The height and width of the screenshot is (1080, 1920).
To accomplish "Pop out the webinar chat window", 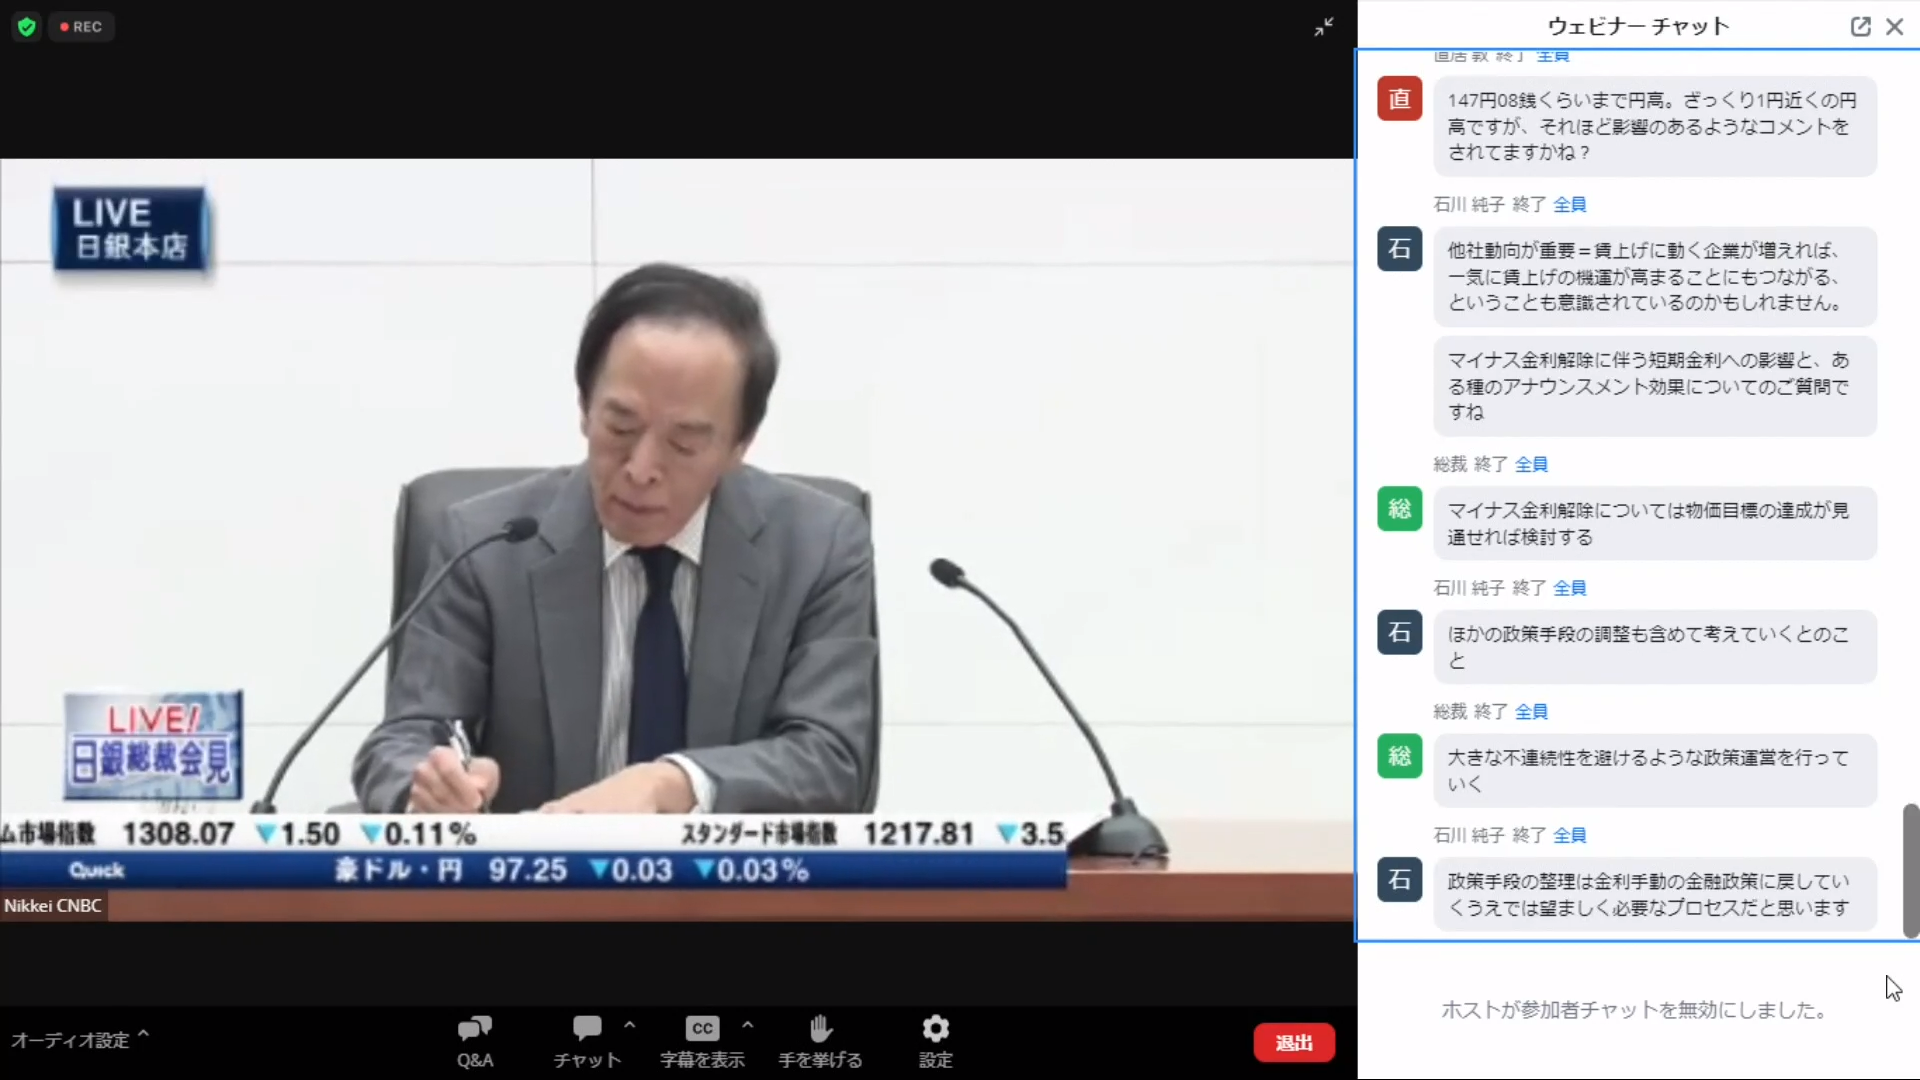I will (x=1860, y=27).
